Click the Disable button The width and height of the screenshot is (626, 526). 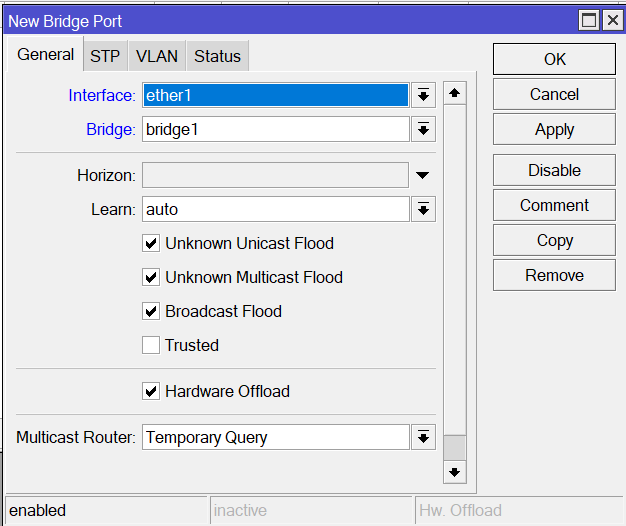pos(554,170)
